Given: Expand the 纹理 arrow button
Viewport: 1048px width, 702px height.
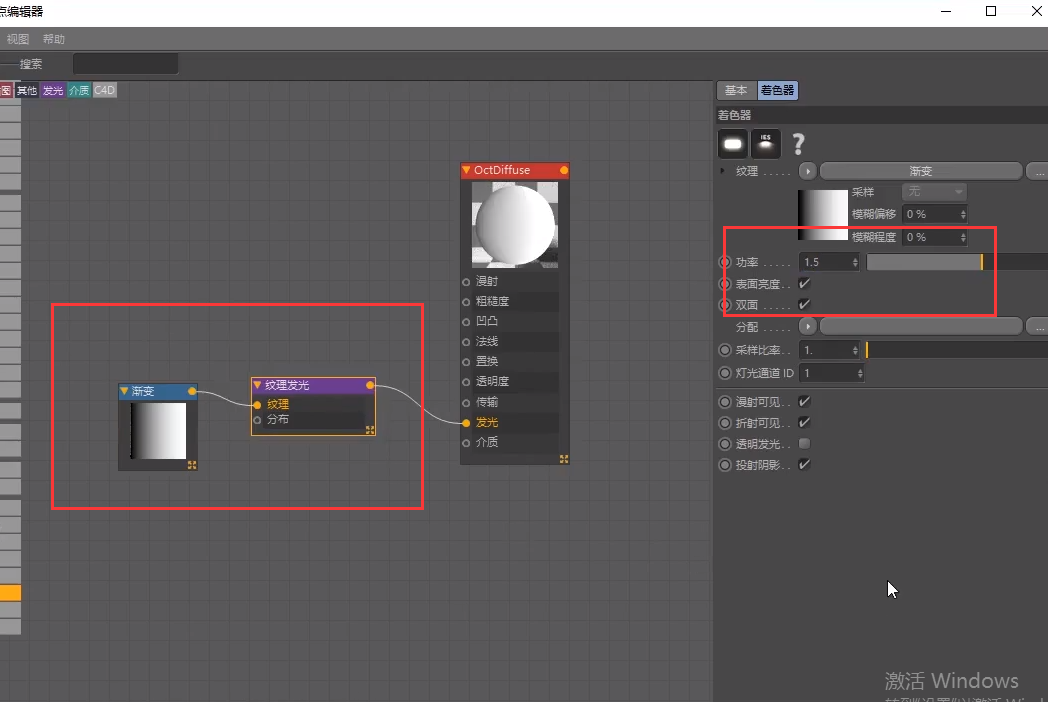Looking at the screenshot, I should tap(807, 171).
